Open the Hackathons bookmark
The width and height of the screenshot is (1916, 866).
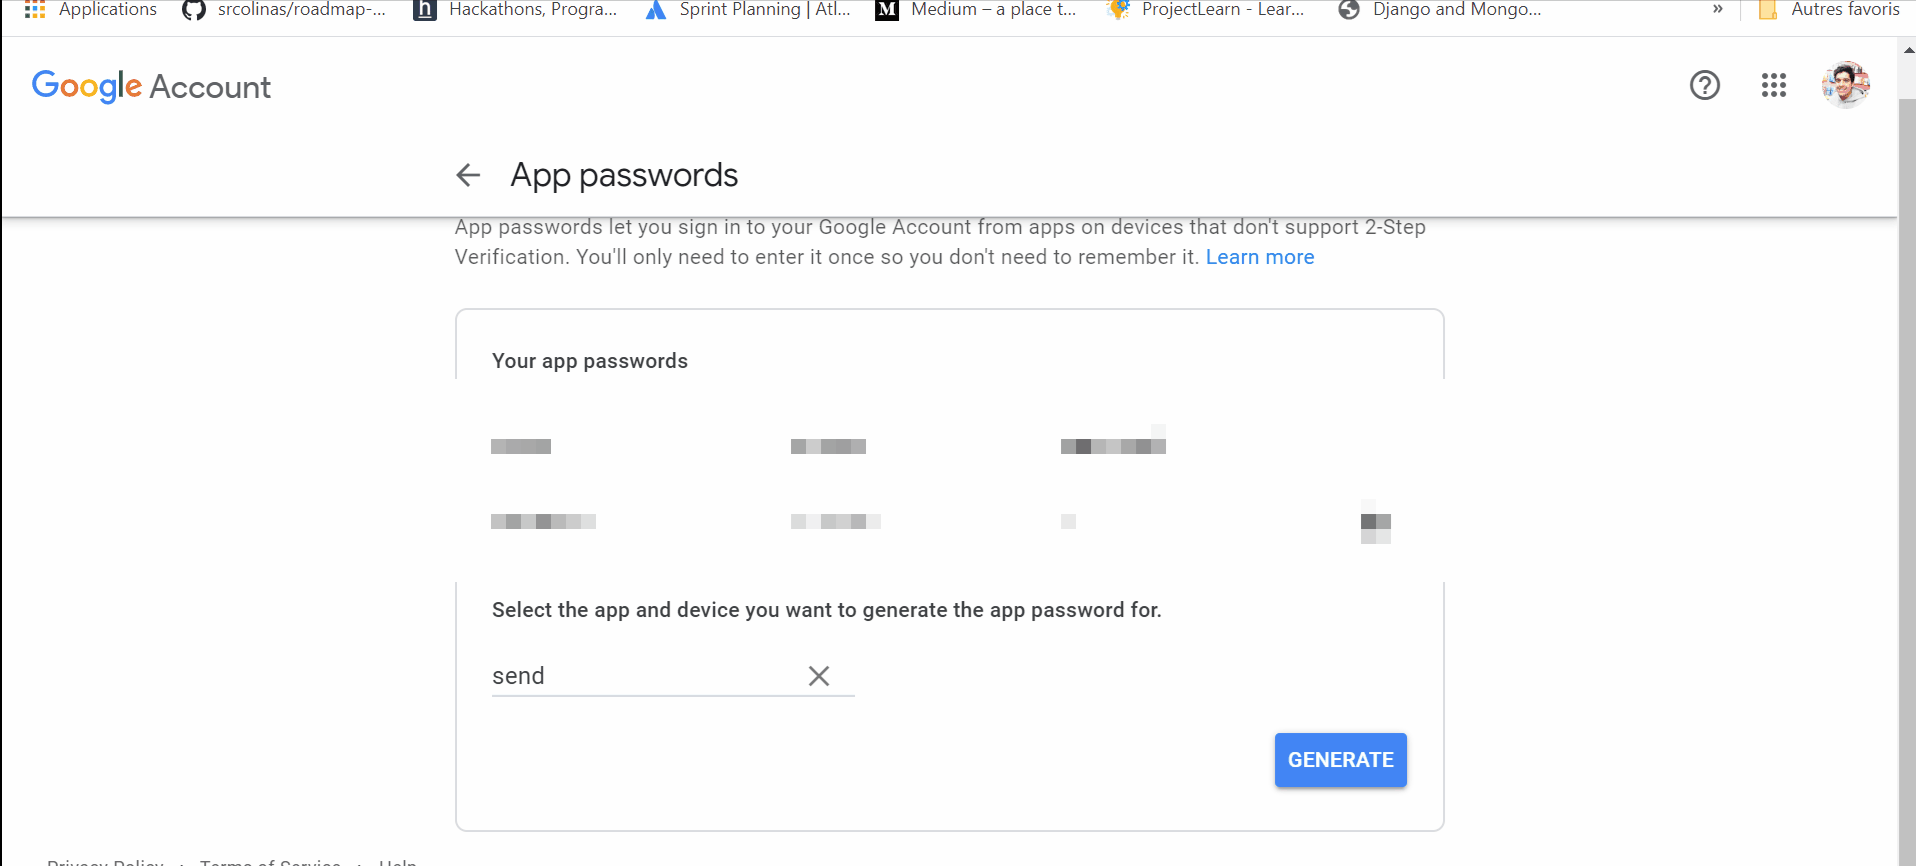515,10
